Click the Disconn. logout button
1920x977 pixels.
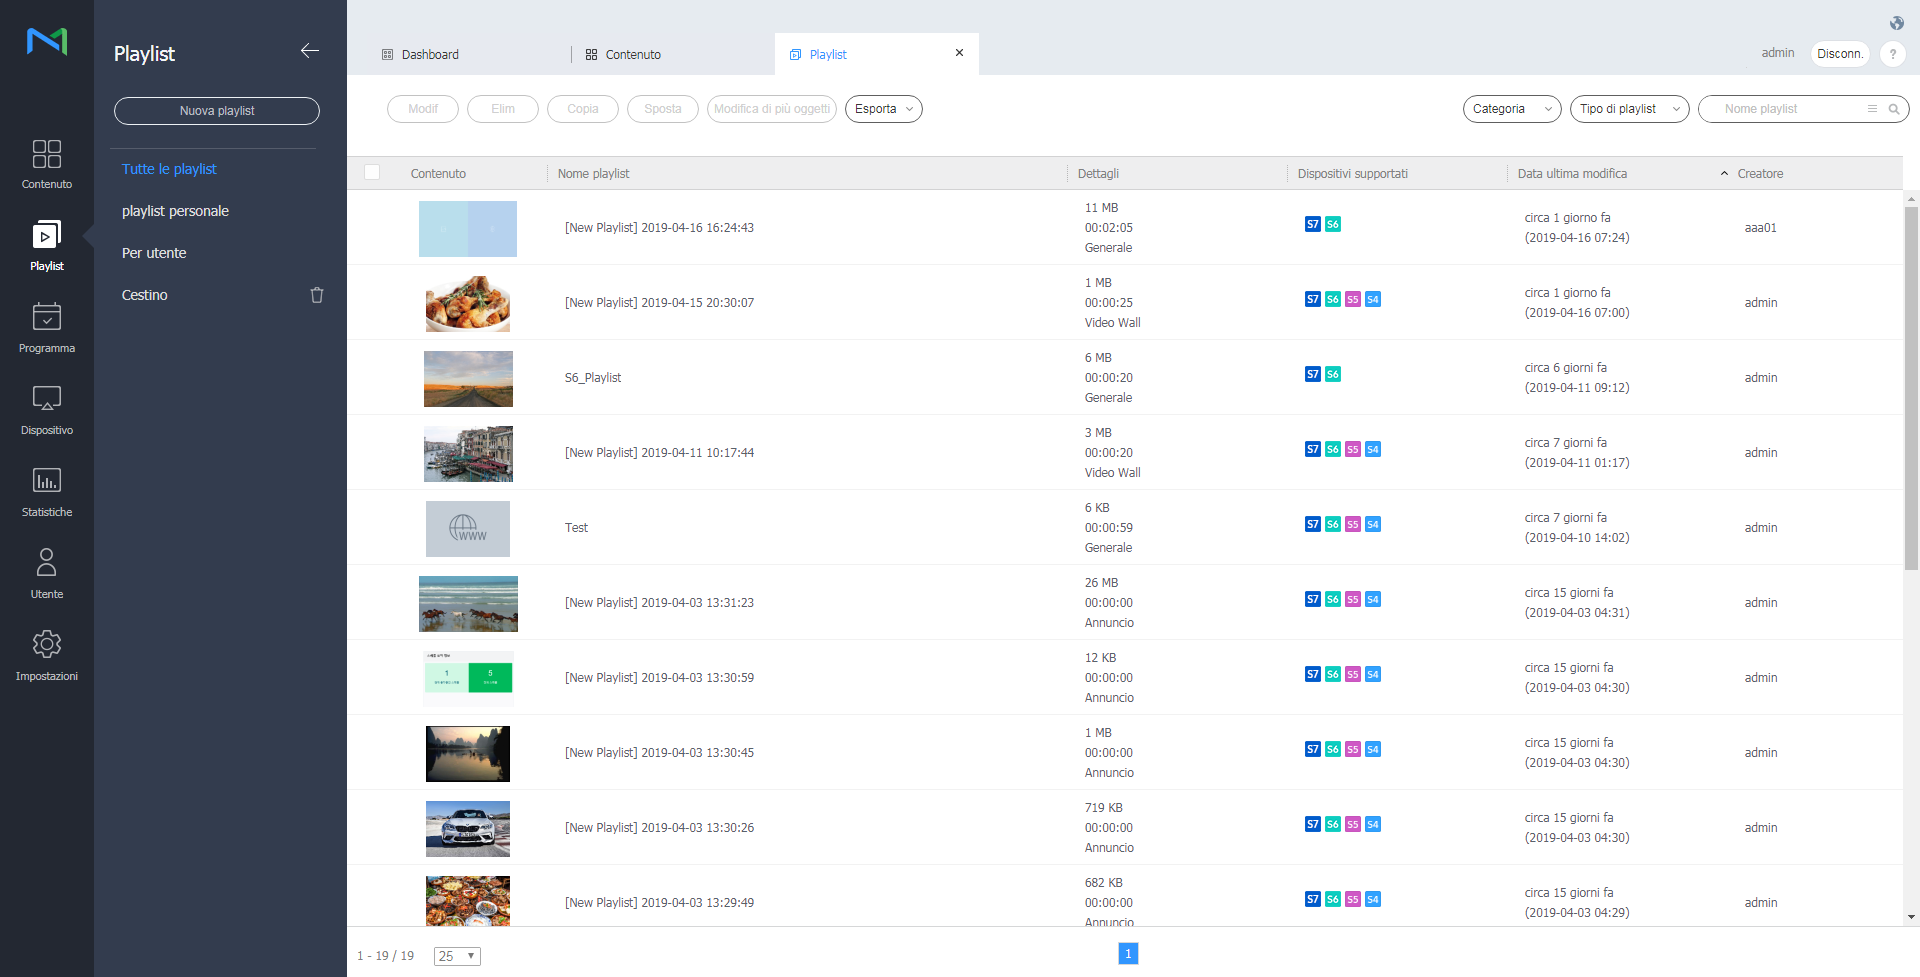pyautogui.click(x=1839, y=54)
